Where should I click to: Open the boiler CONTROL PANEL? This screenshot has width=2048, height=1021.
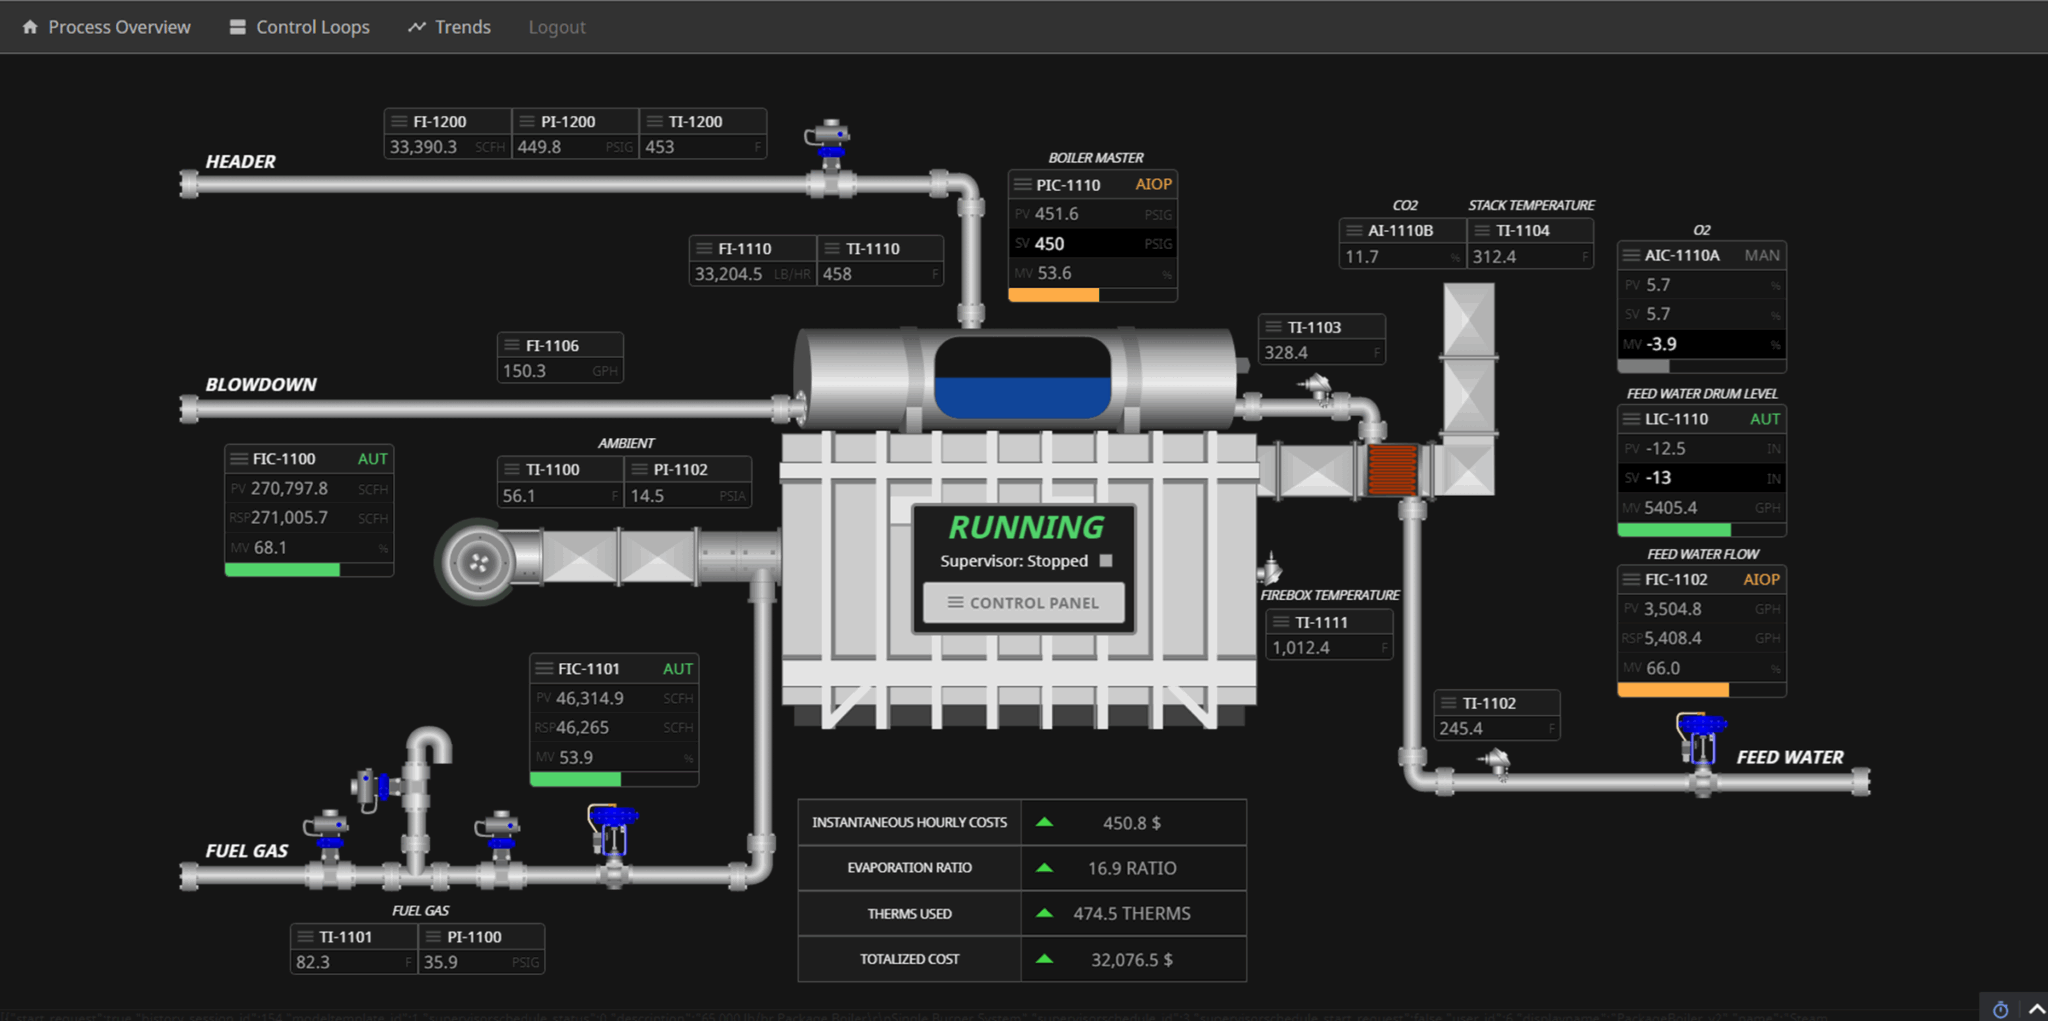[1023, 602]
